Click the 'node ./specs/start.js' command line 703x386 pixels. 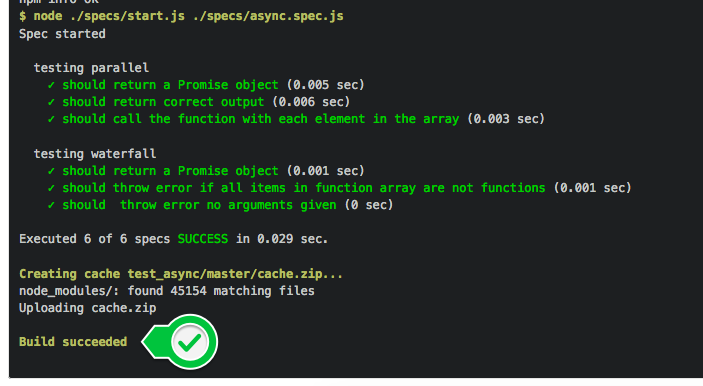point(181,16)
